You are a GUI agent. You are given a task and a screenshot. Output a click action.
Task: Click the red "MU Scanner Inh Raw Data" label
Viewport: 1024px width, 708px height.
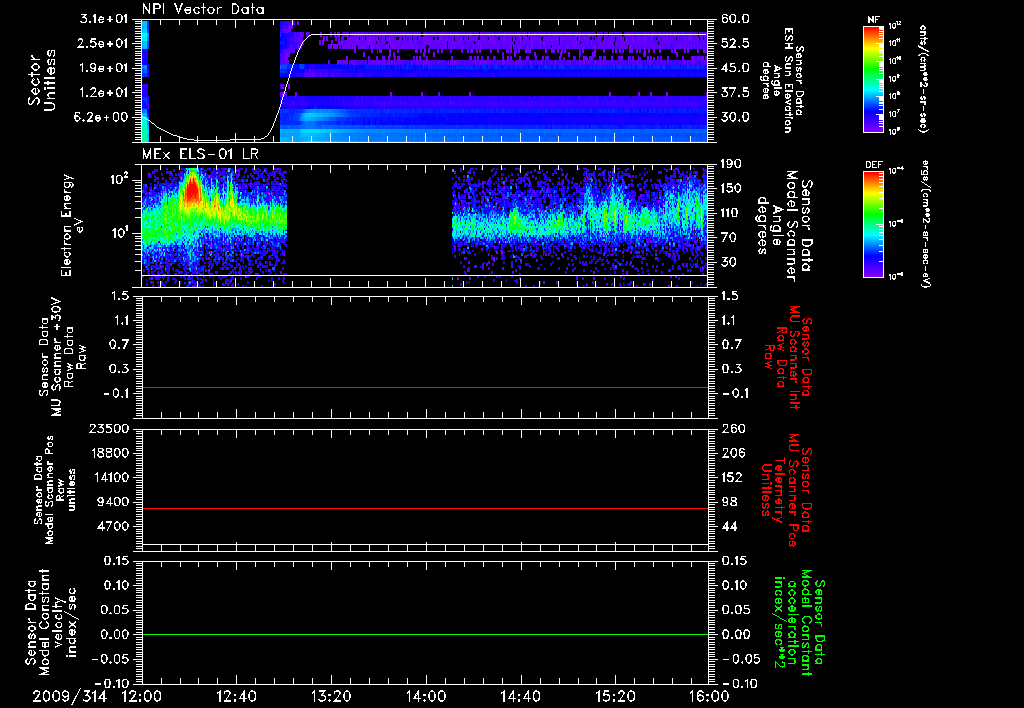click(x=787, y=358)
